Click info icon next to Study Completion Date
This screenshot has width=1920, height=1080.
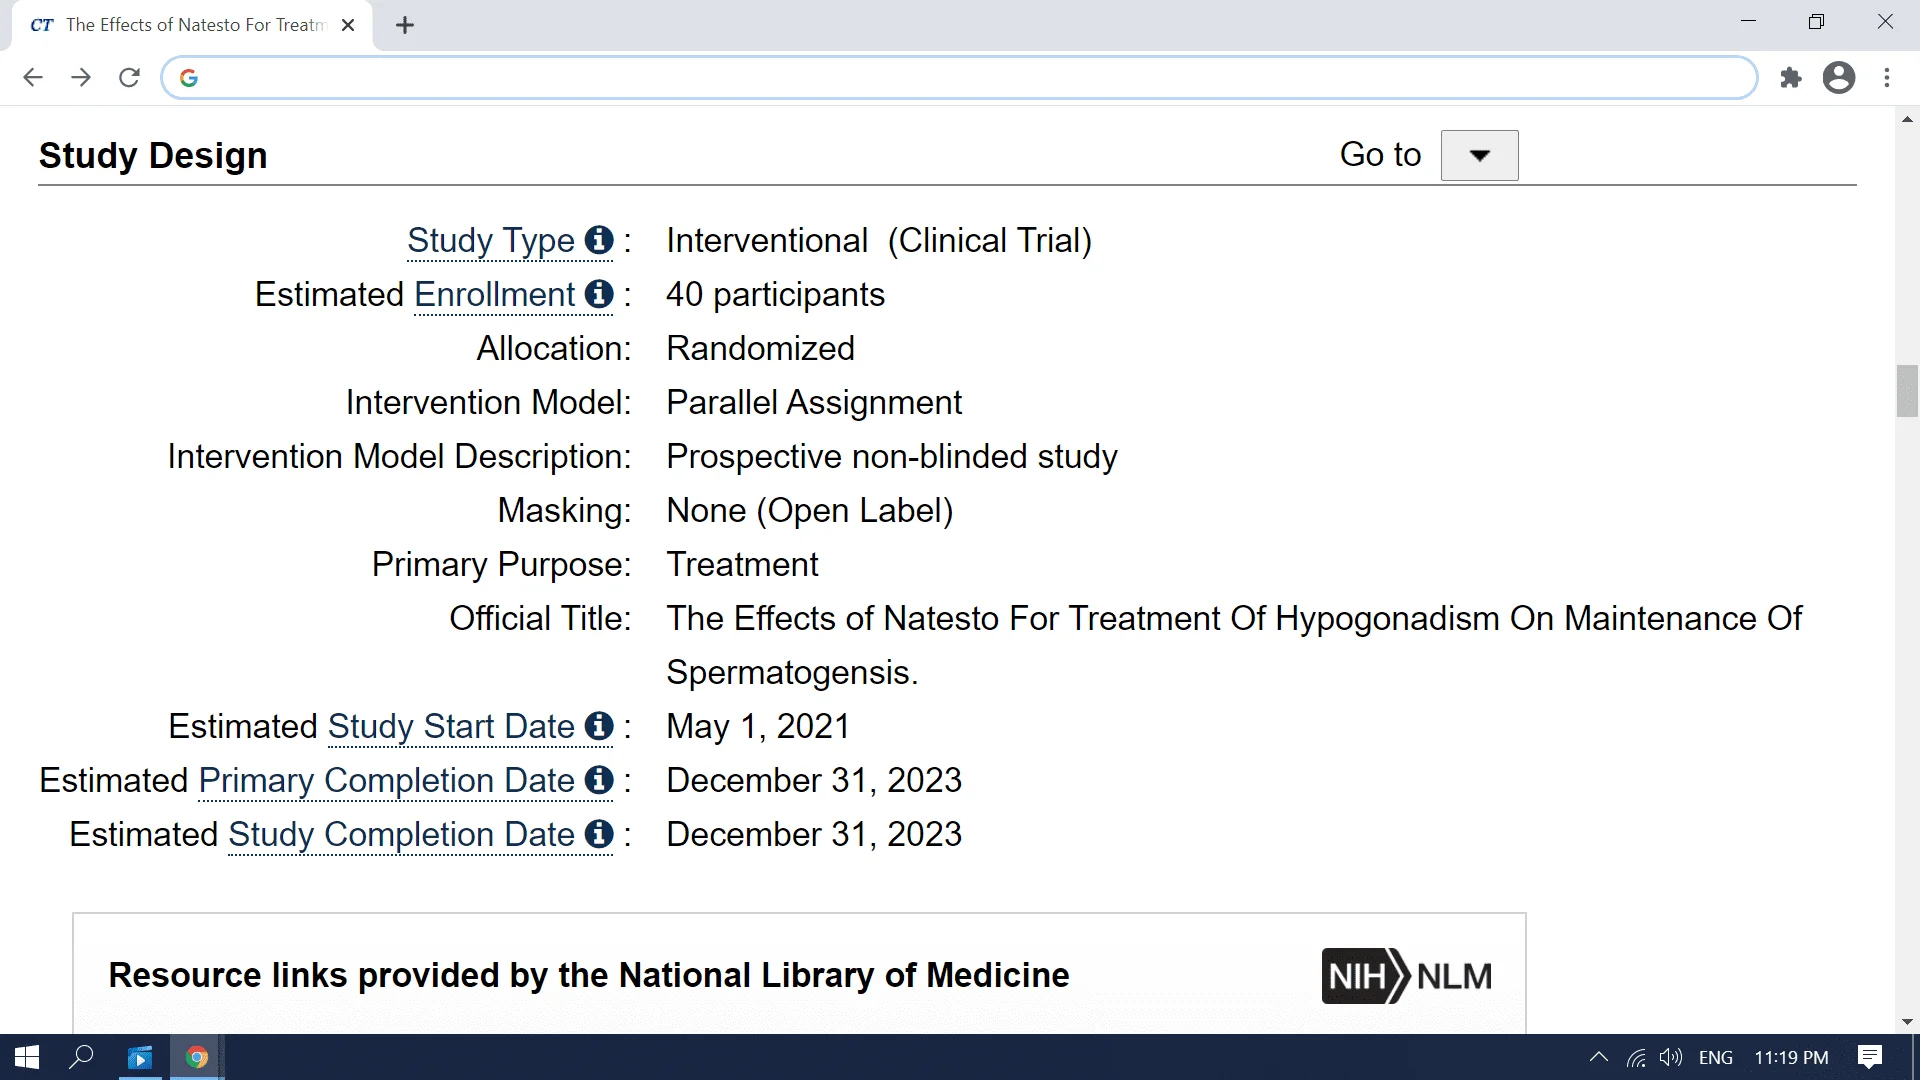[599, 834]
